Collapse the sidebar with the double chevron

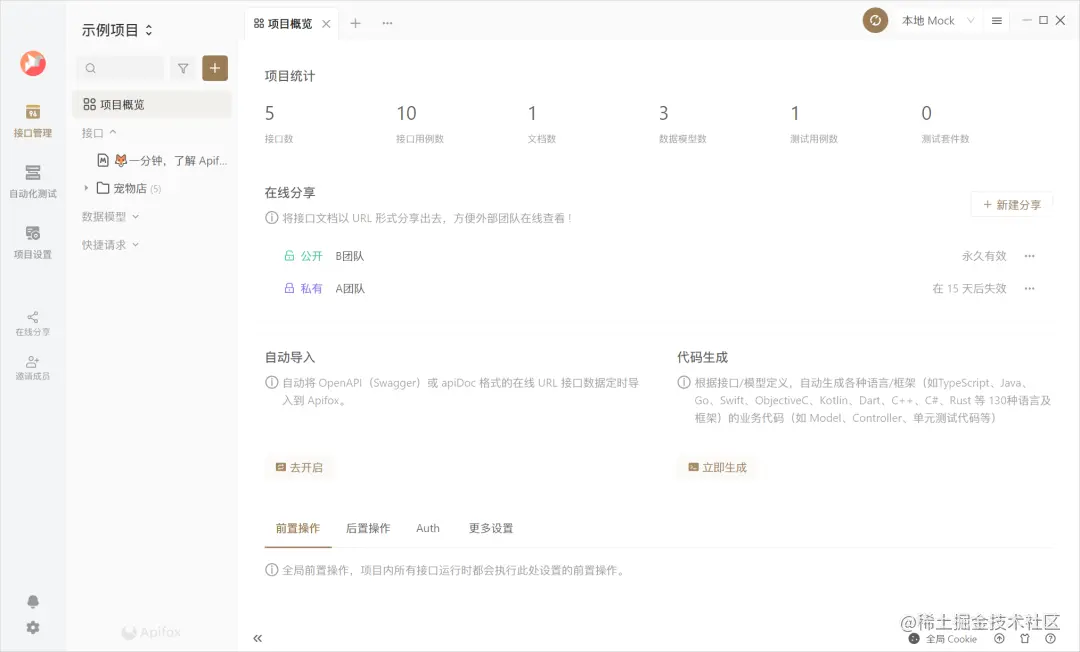click(258, 638)
